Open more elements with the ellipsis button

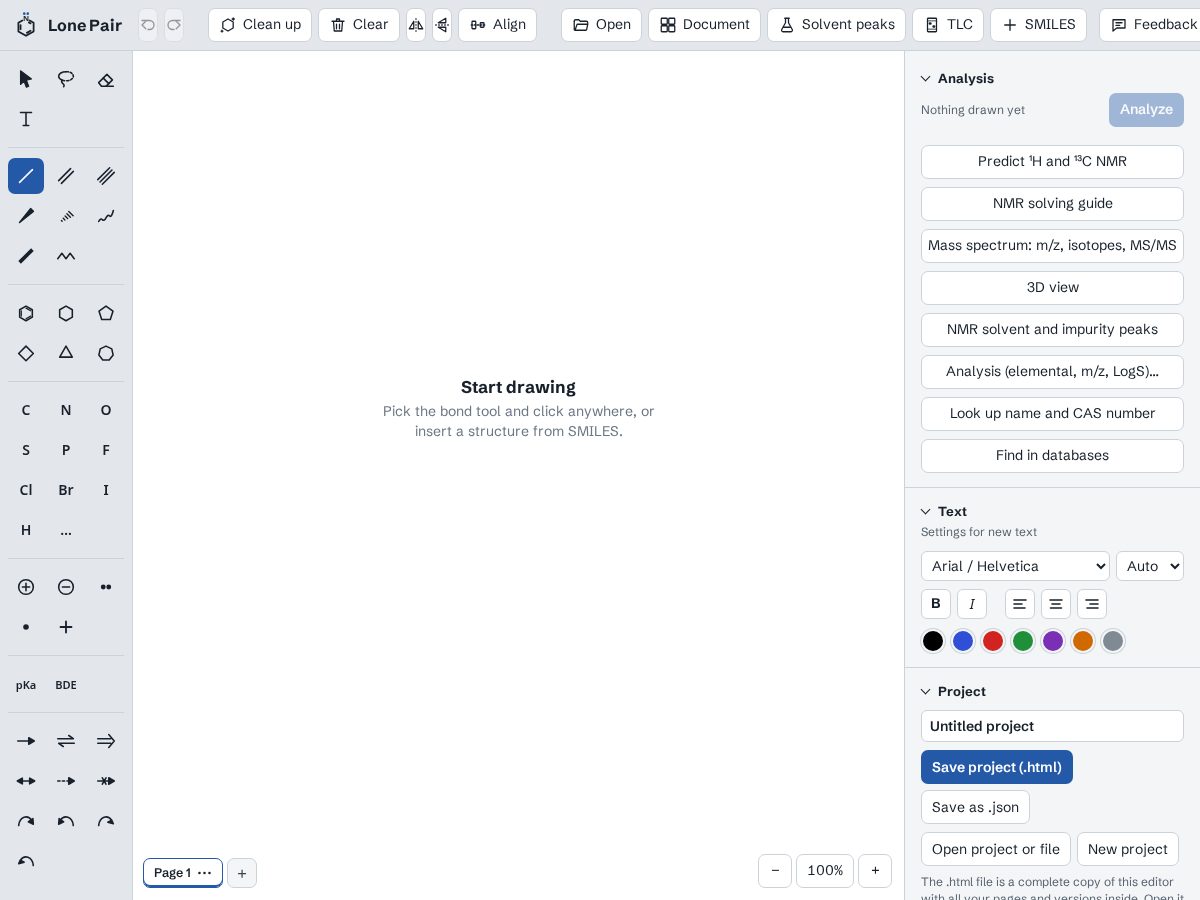click(x=66, y=530)
